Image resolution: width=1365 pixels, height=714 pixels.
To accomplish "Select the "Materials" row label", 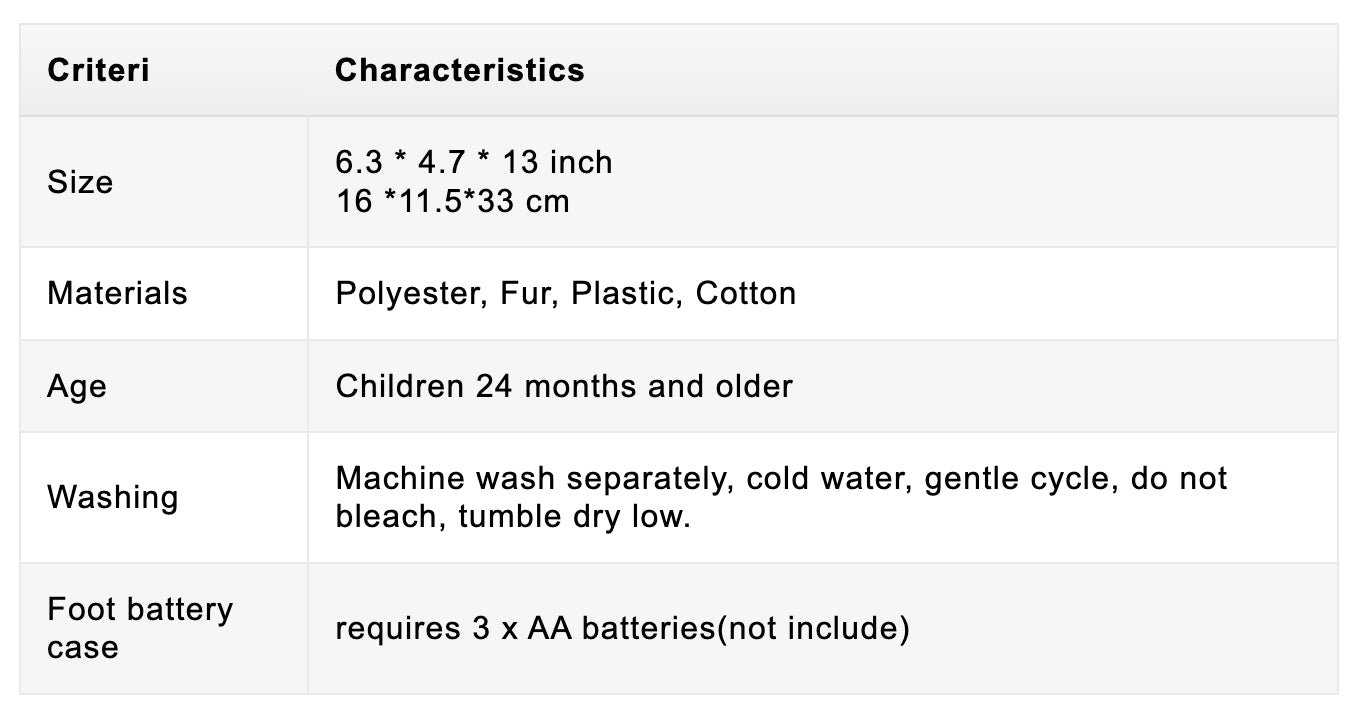I will 117,293.
